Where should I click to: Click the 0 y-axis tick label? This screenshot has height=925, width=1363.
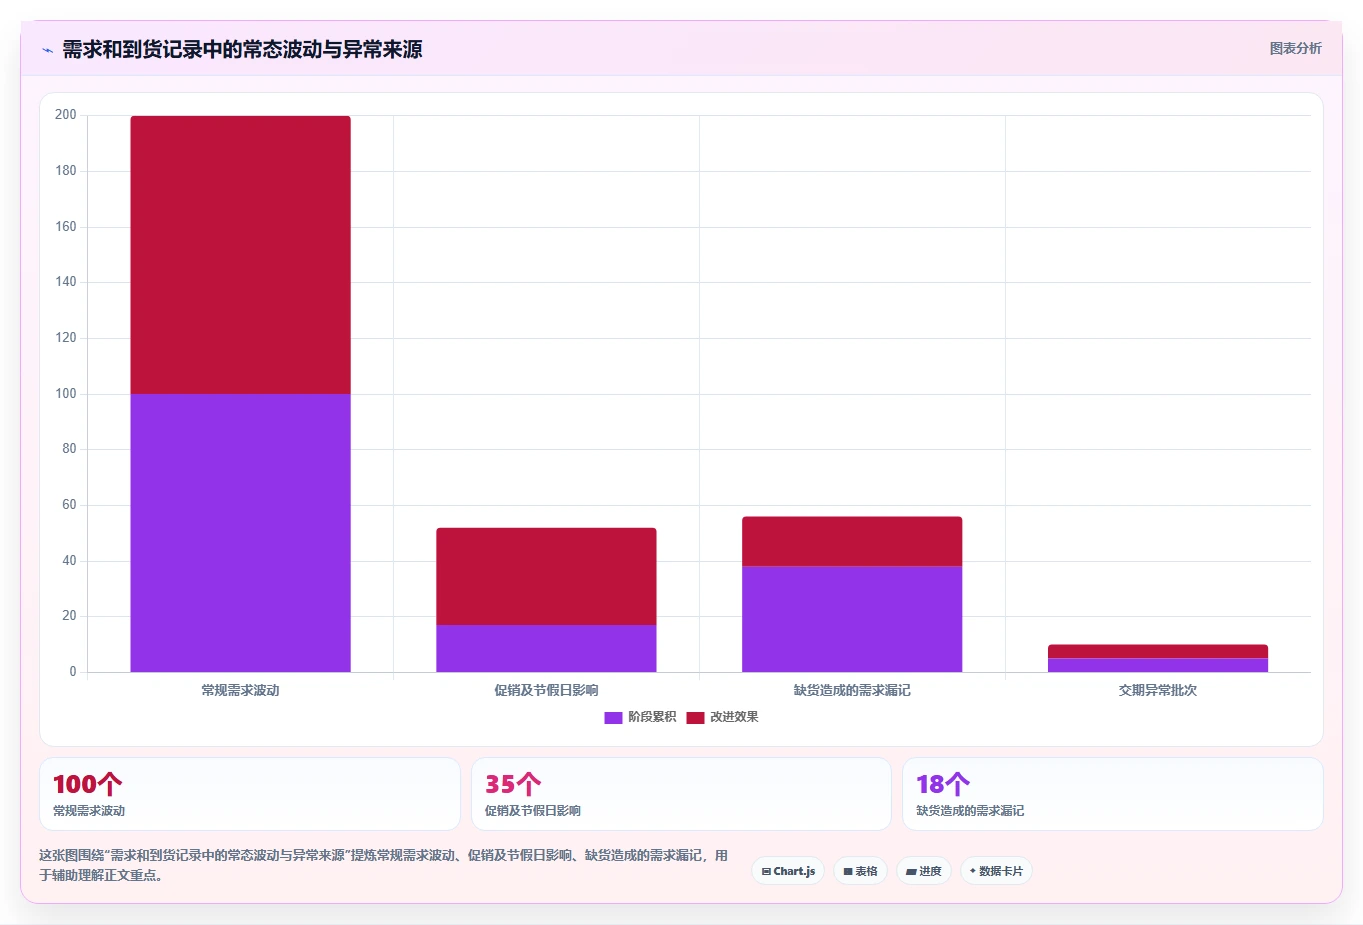tap(73, 672)
